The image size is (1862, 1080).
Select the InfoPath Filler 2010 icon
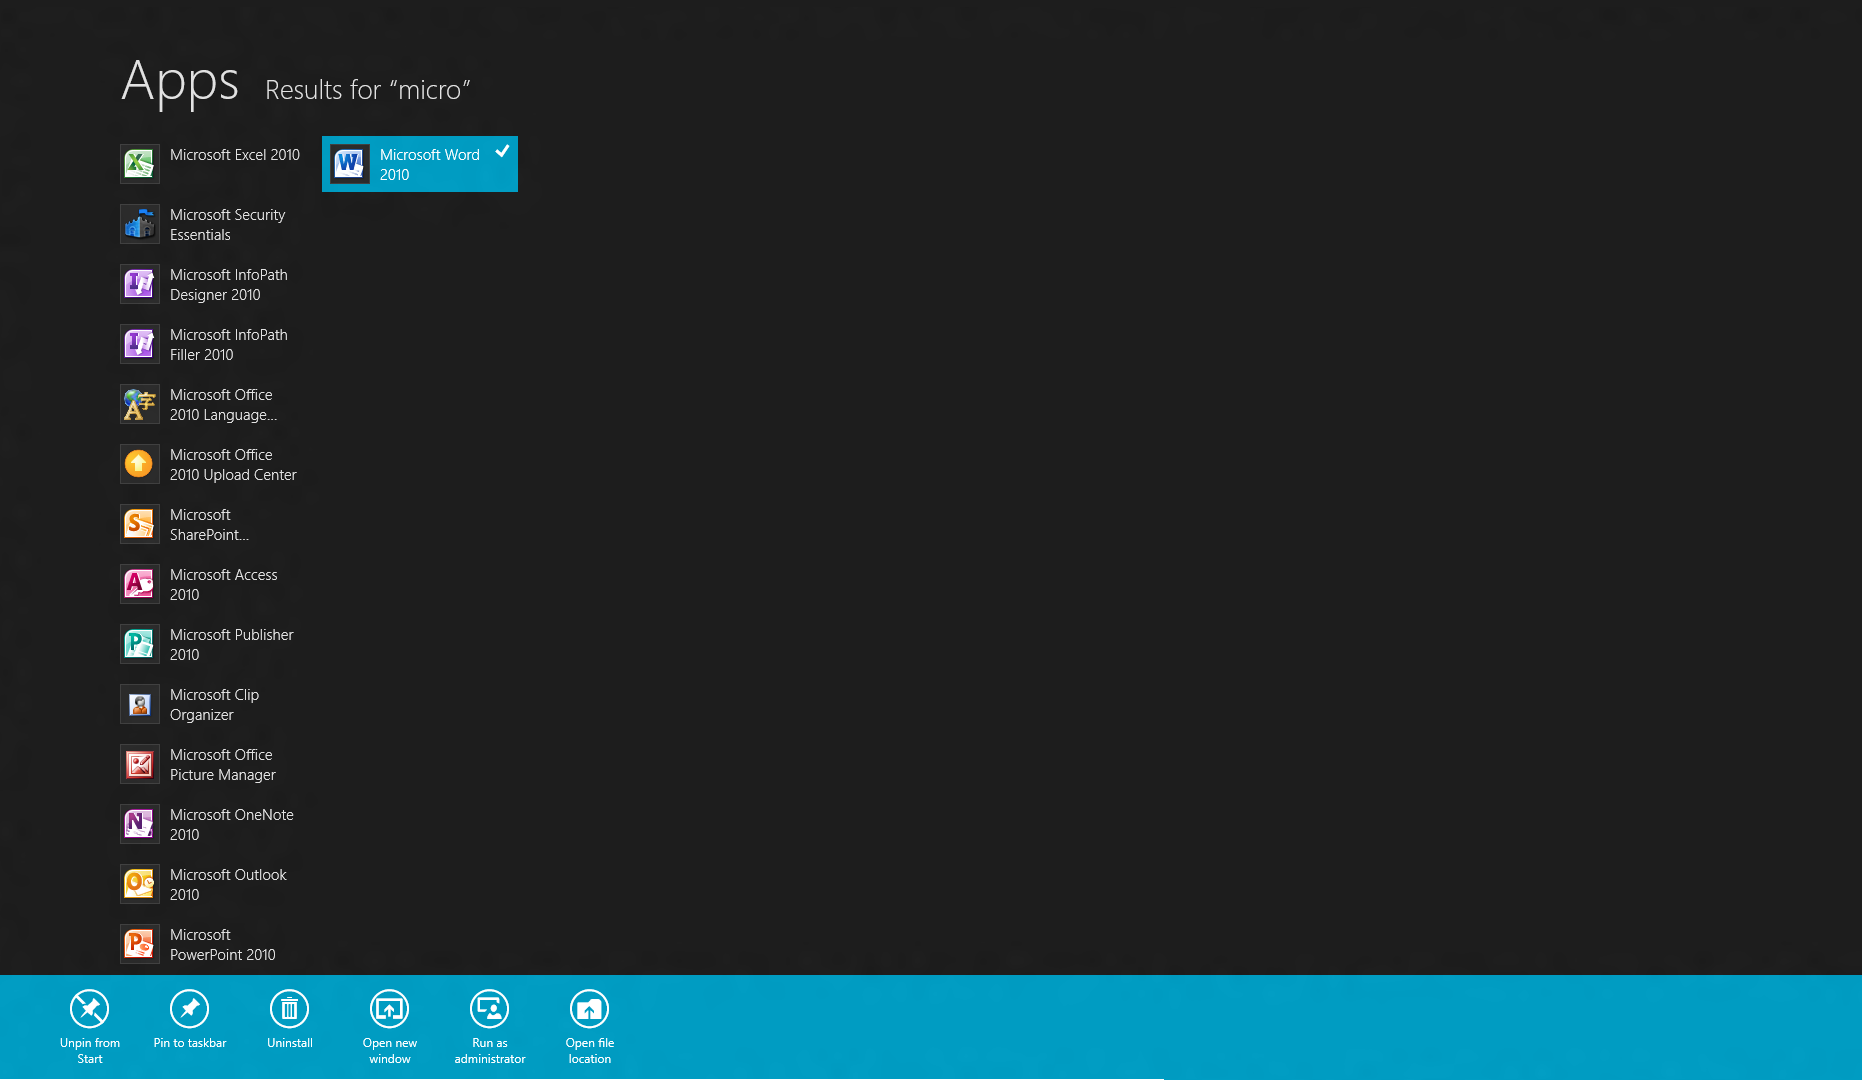(x=140, y=344)
